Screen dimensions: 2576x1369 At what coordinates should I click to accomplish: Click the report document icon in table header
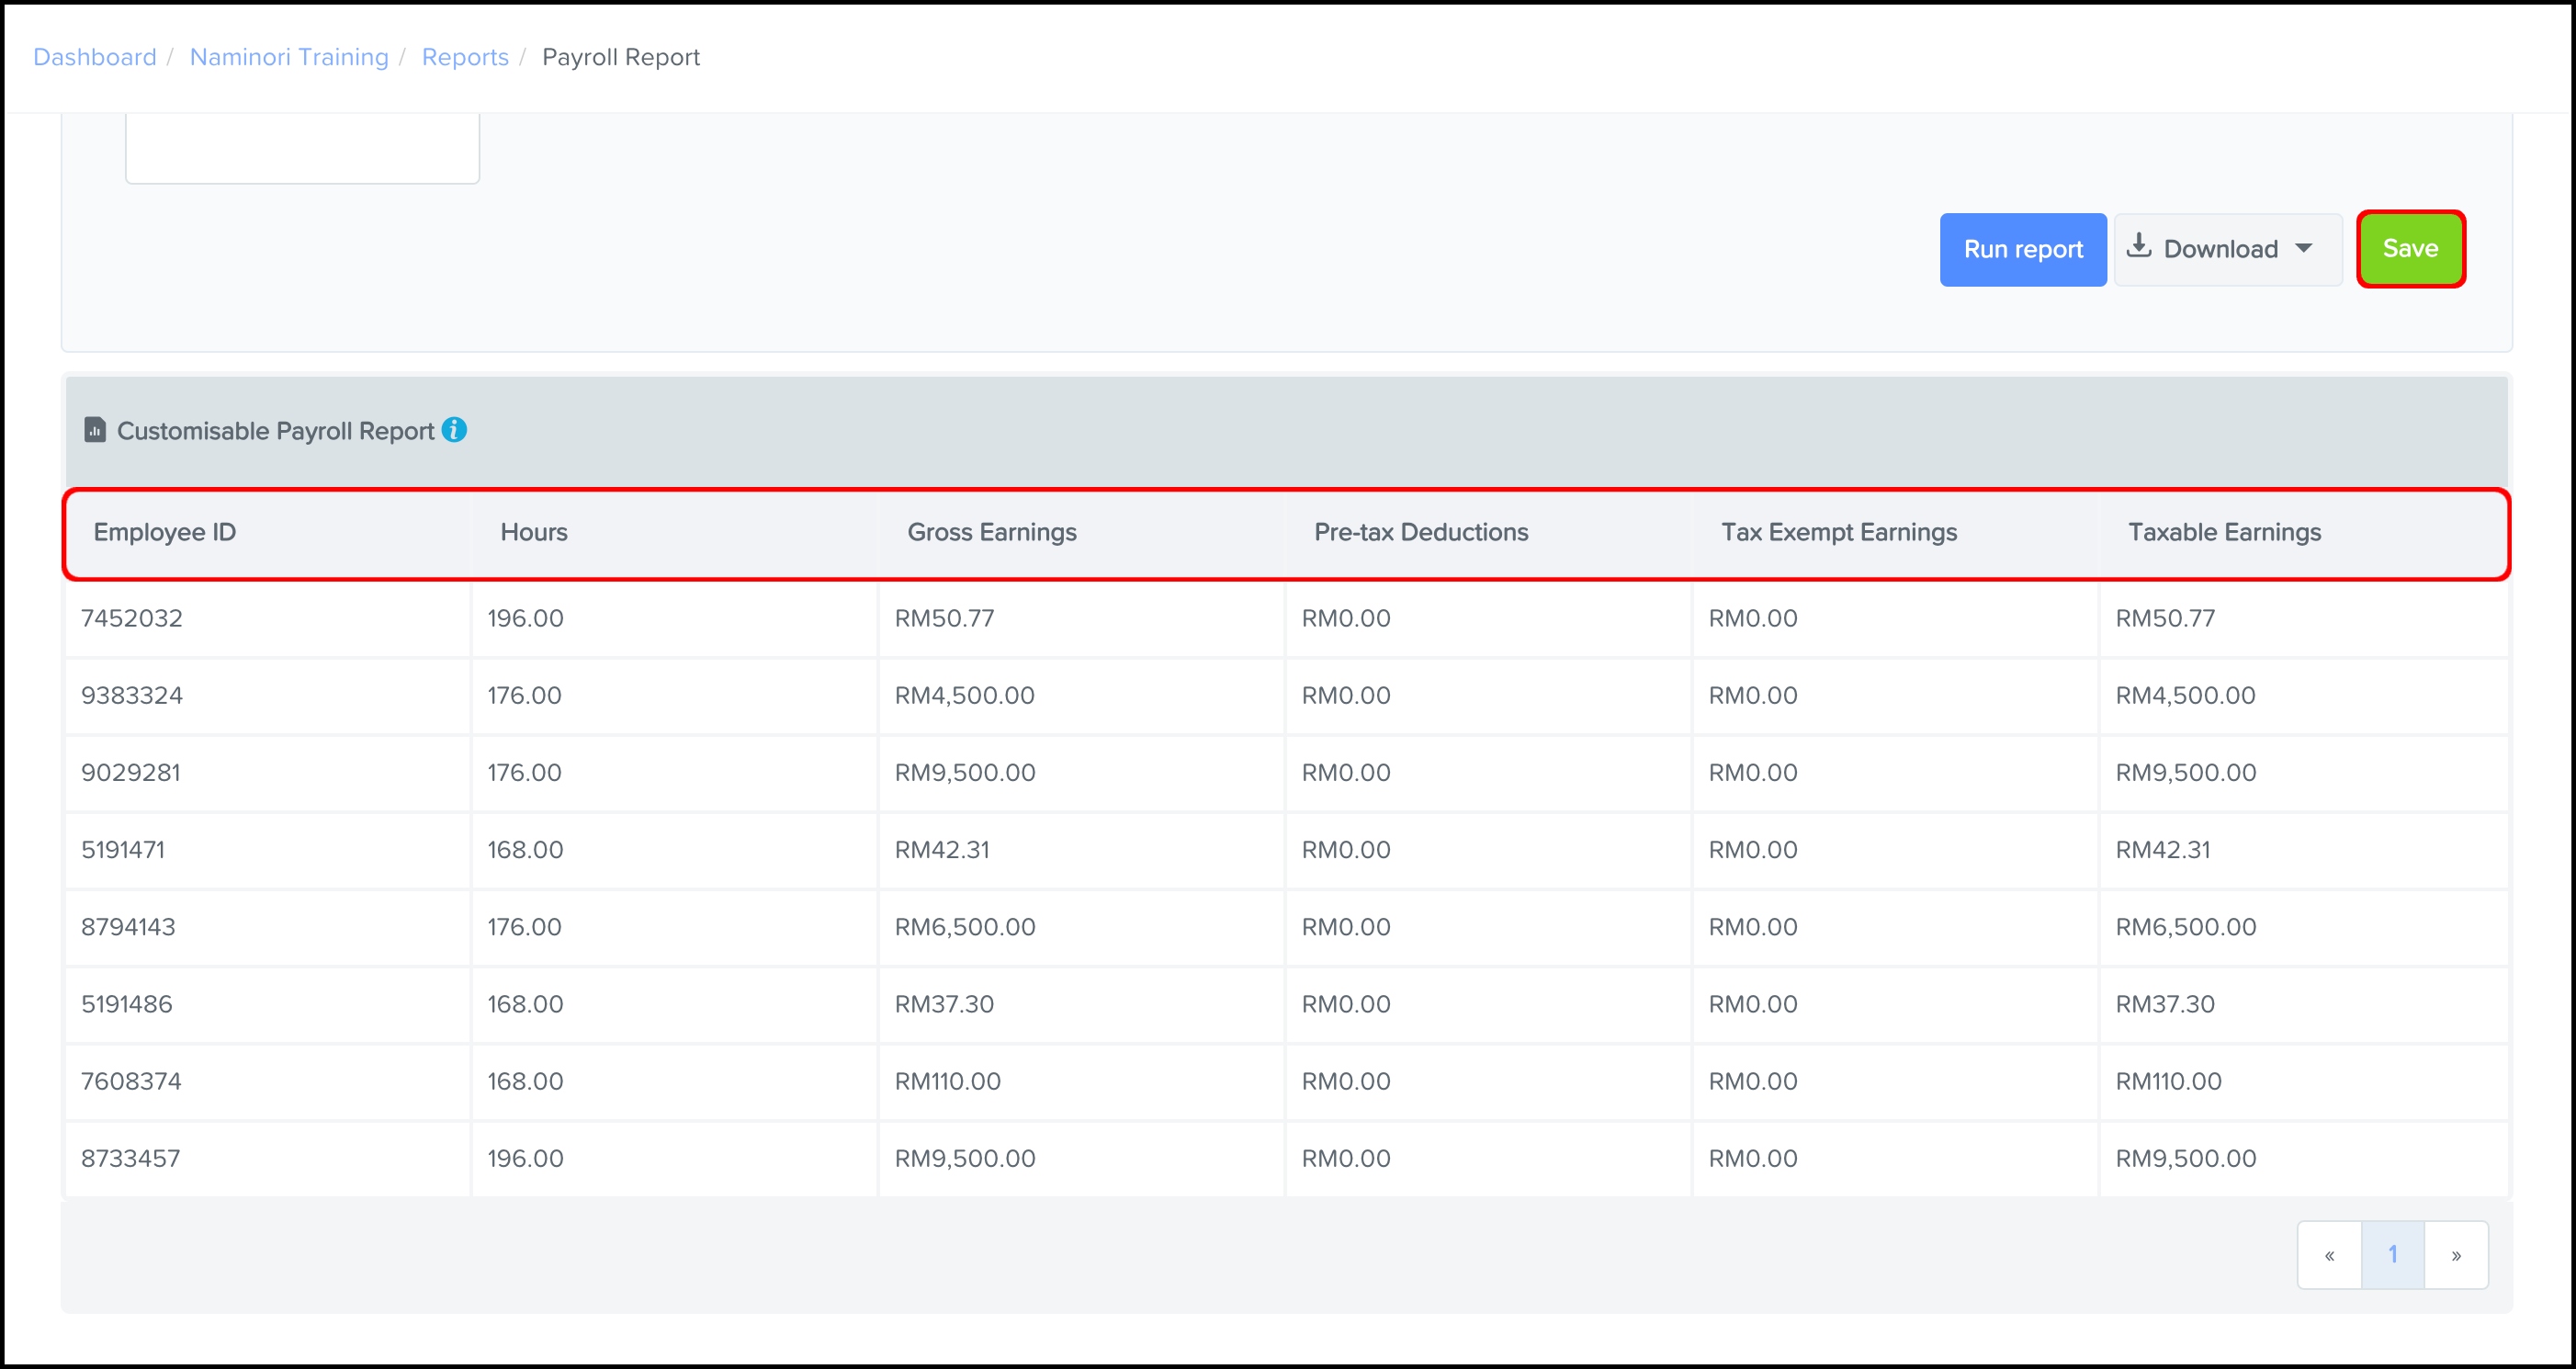tap(95, 430)
